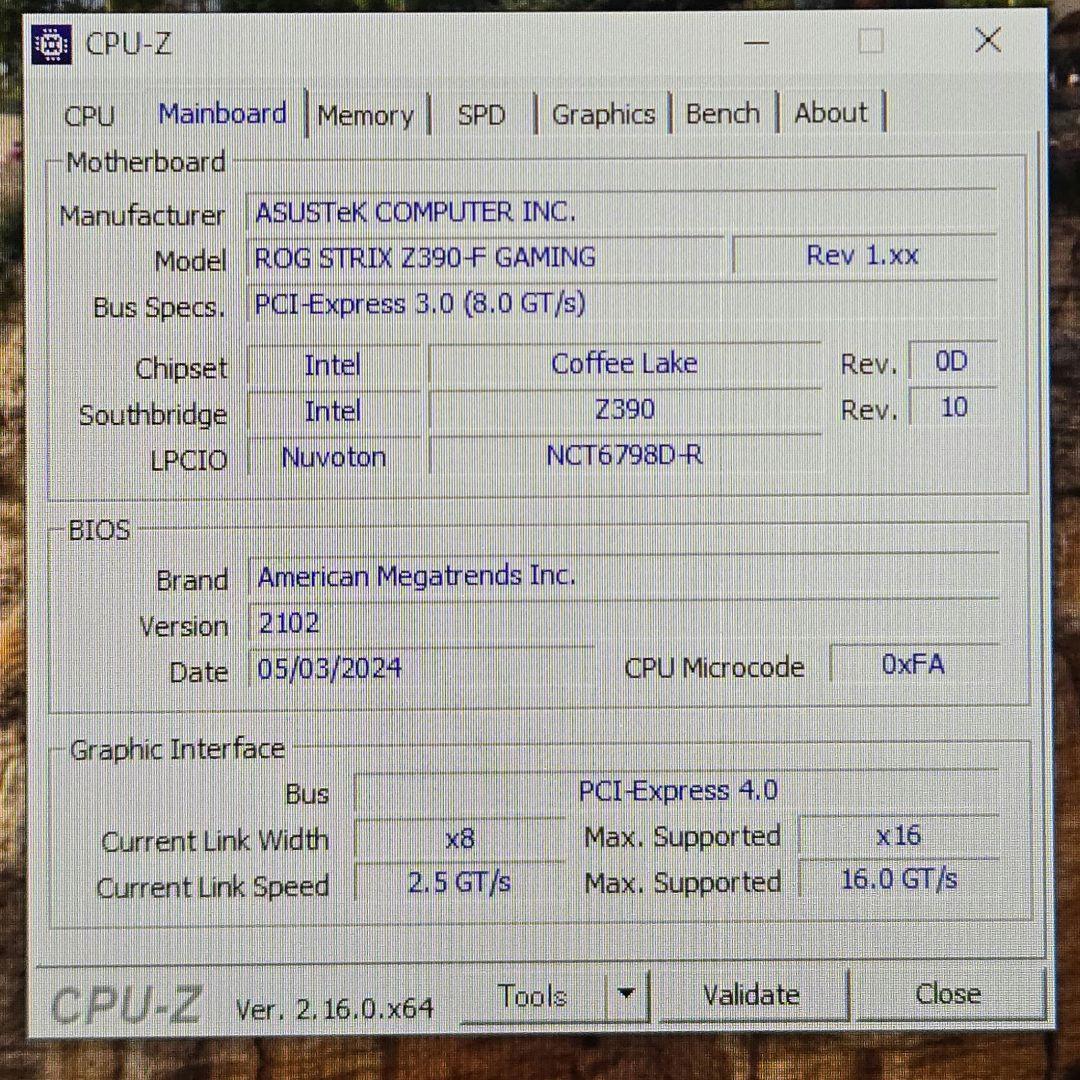Open the Memory tab

click(x=365, y=115)
